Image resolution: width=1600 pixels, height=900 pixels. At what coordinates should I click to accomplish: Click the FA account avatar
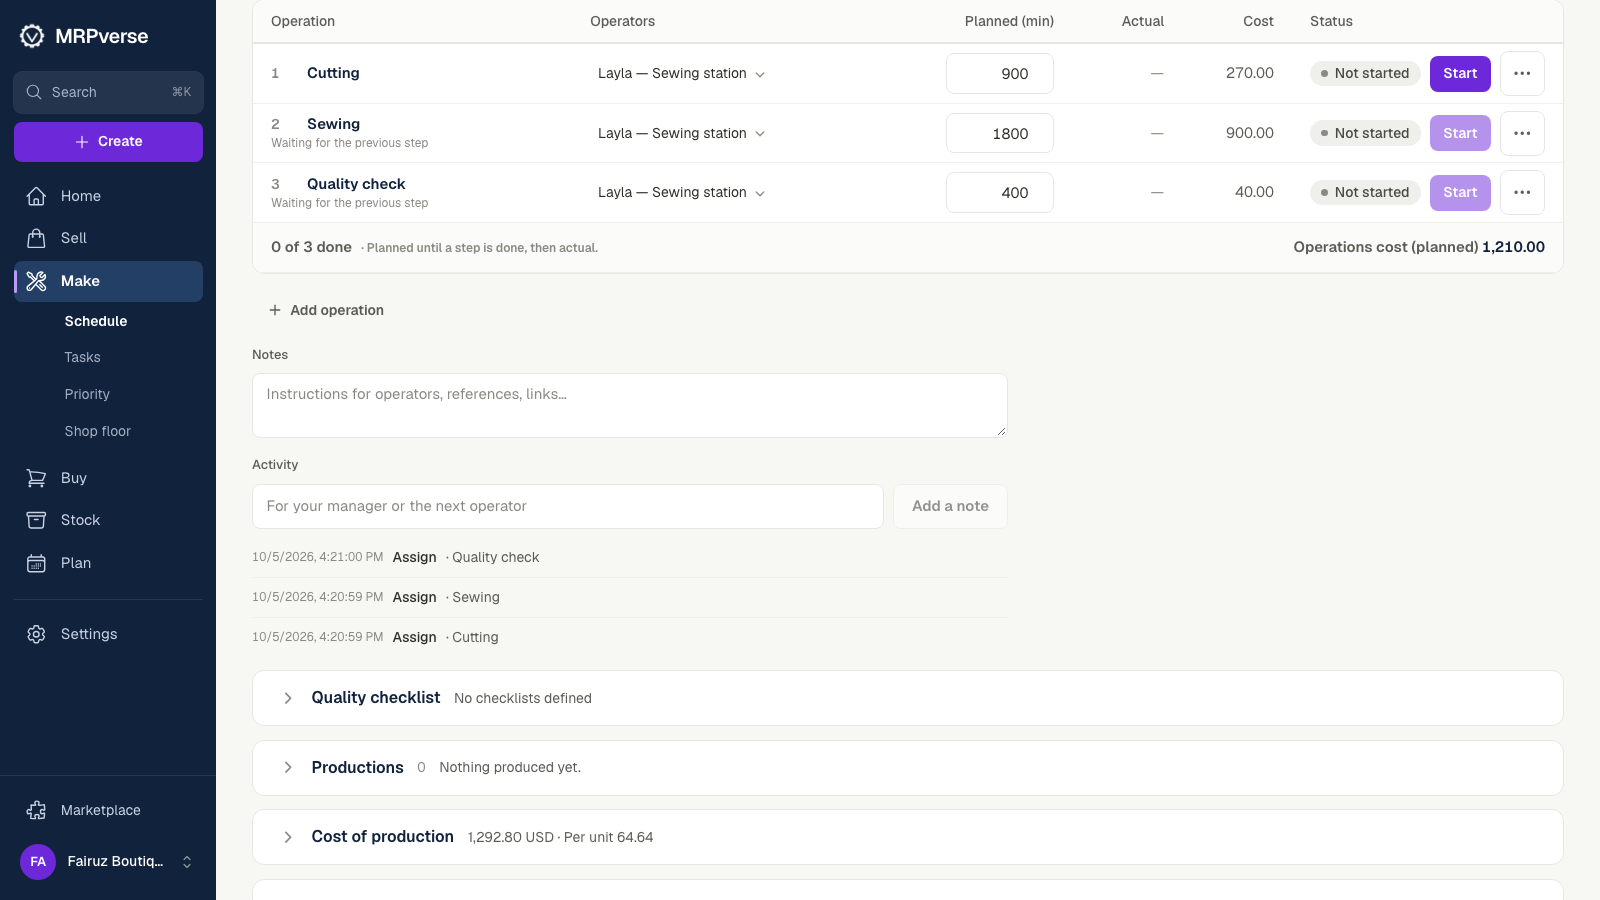[x=38, y=861]
